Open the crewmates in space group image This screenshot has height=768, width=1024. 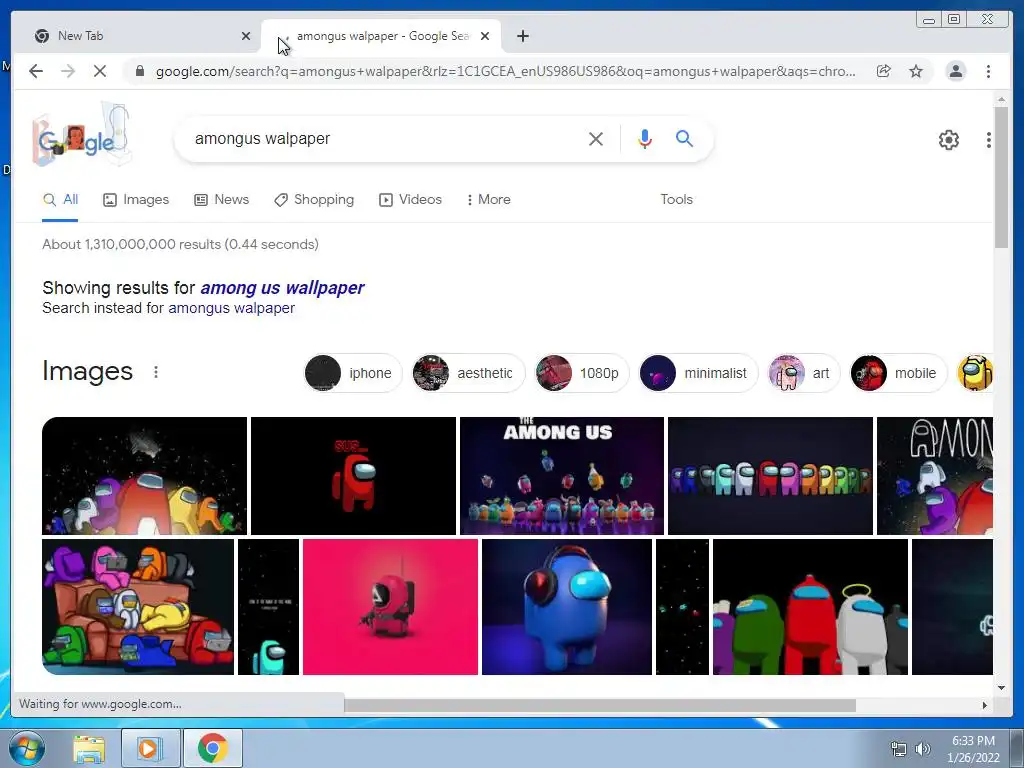click(144, 476)
